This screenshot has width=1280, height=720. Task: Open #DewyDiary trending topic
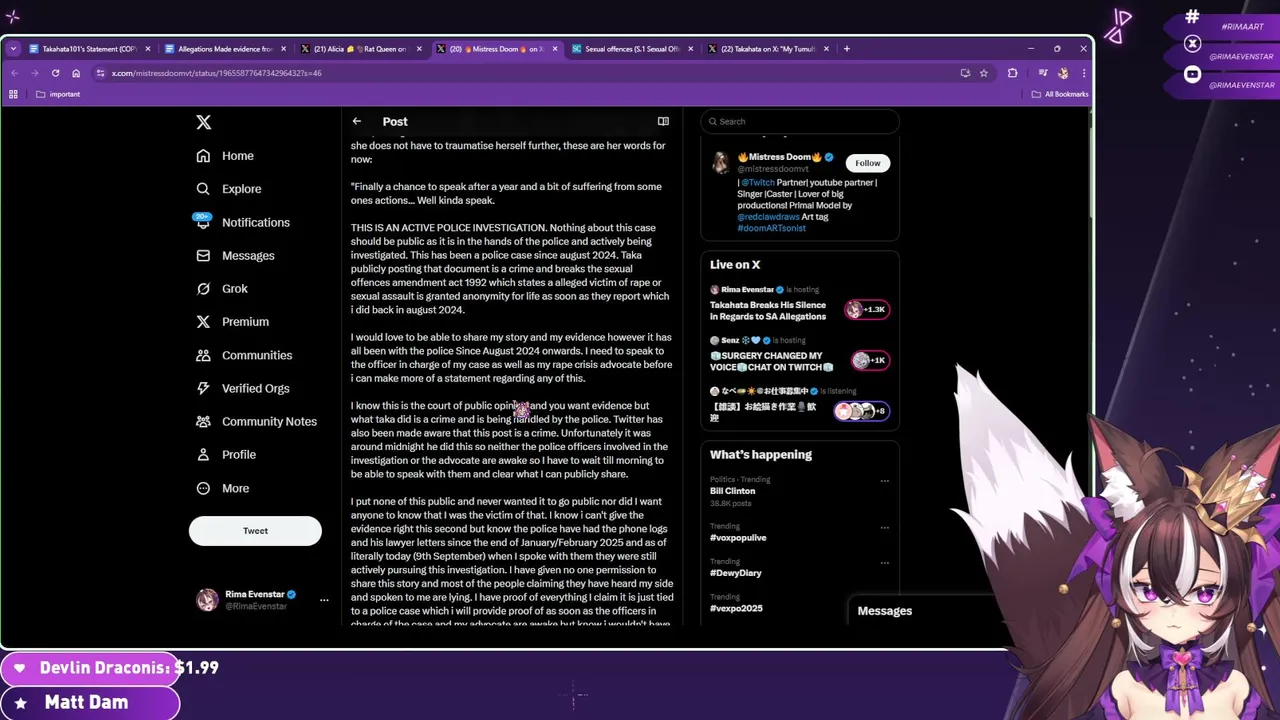coord(736,573)
